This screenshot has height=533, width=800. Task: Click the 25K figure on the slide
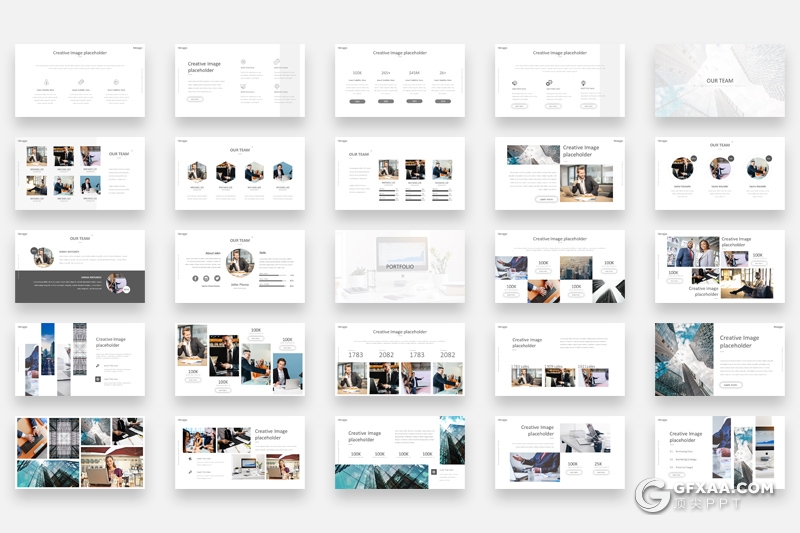(598, 463)
